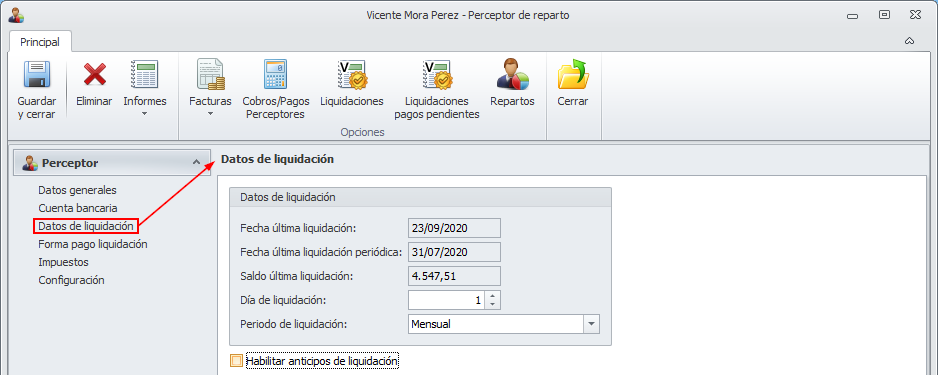Maximize the window
938x375 pixels.
(x=885, y=15)
